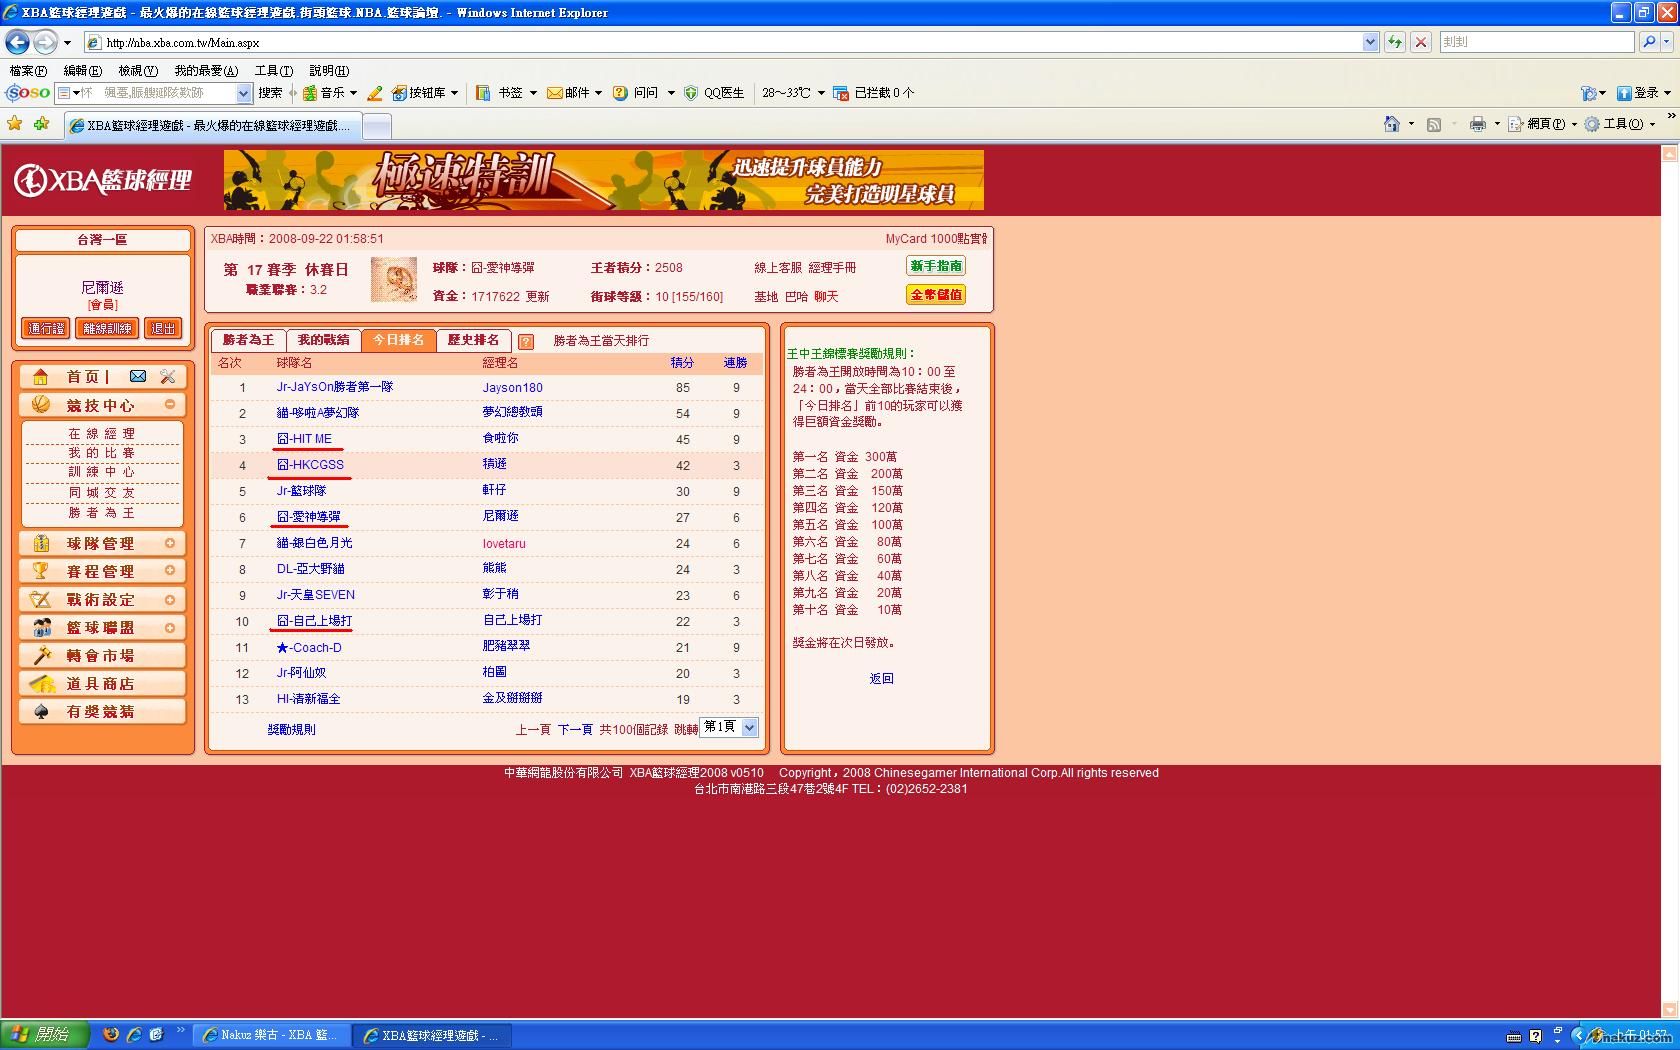This screenshot has height=1050, width=1680.
Task: Open 道具商店 item shop in sidebar
Action: [x=102, y=684]
